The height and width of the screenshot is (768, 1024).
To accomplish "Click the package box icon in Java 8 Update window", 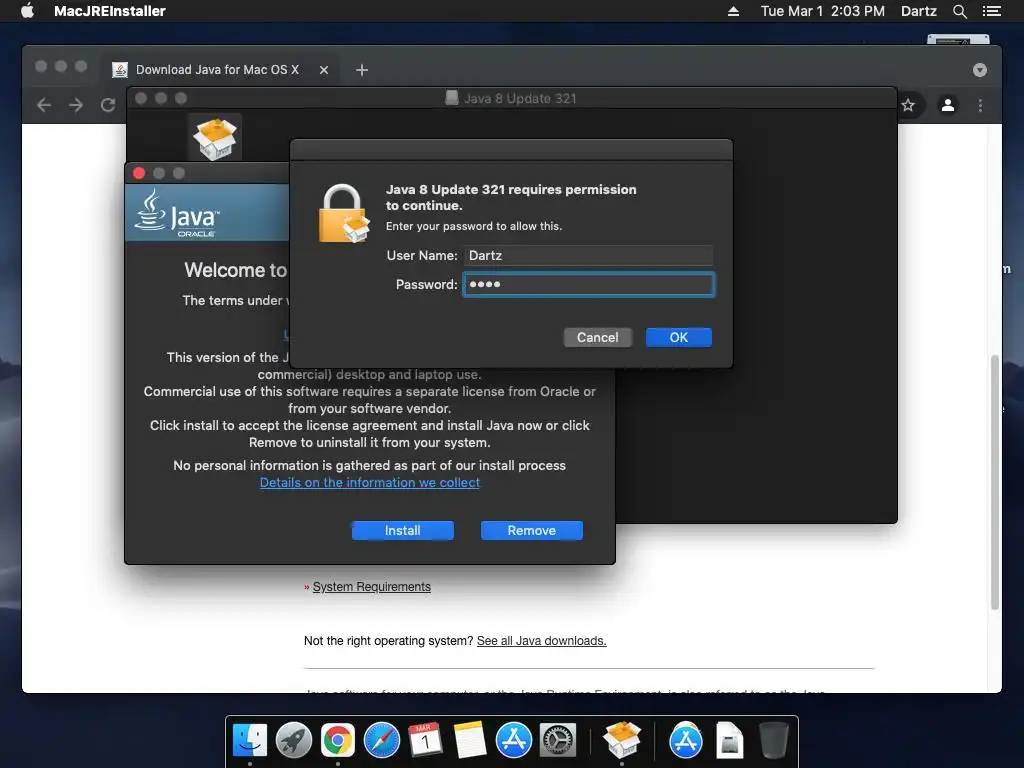I will click(x=215, y=138).
